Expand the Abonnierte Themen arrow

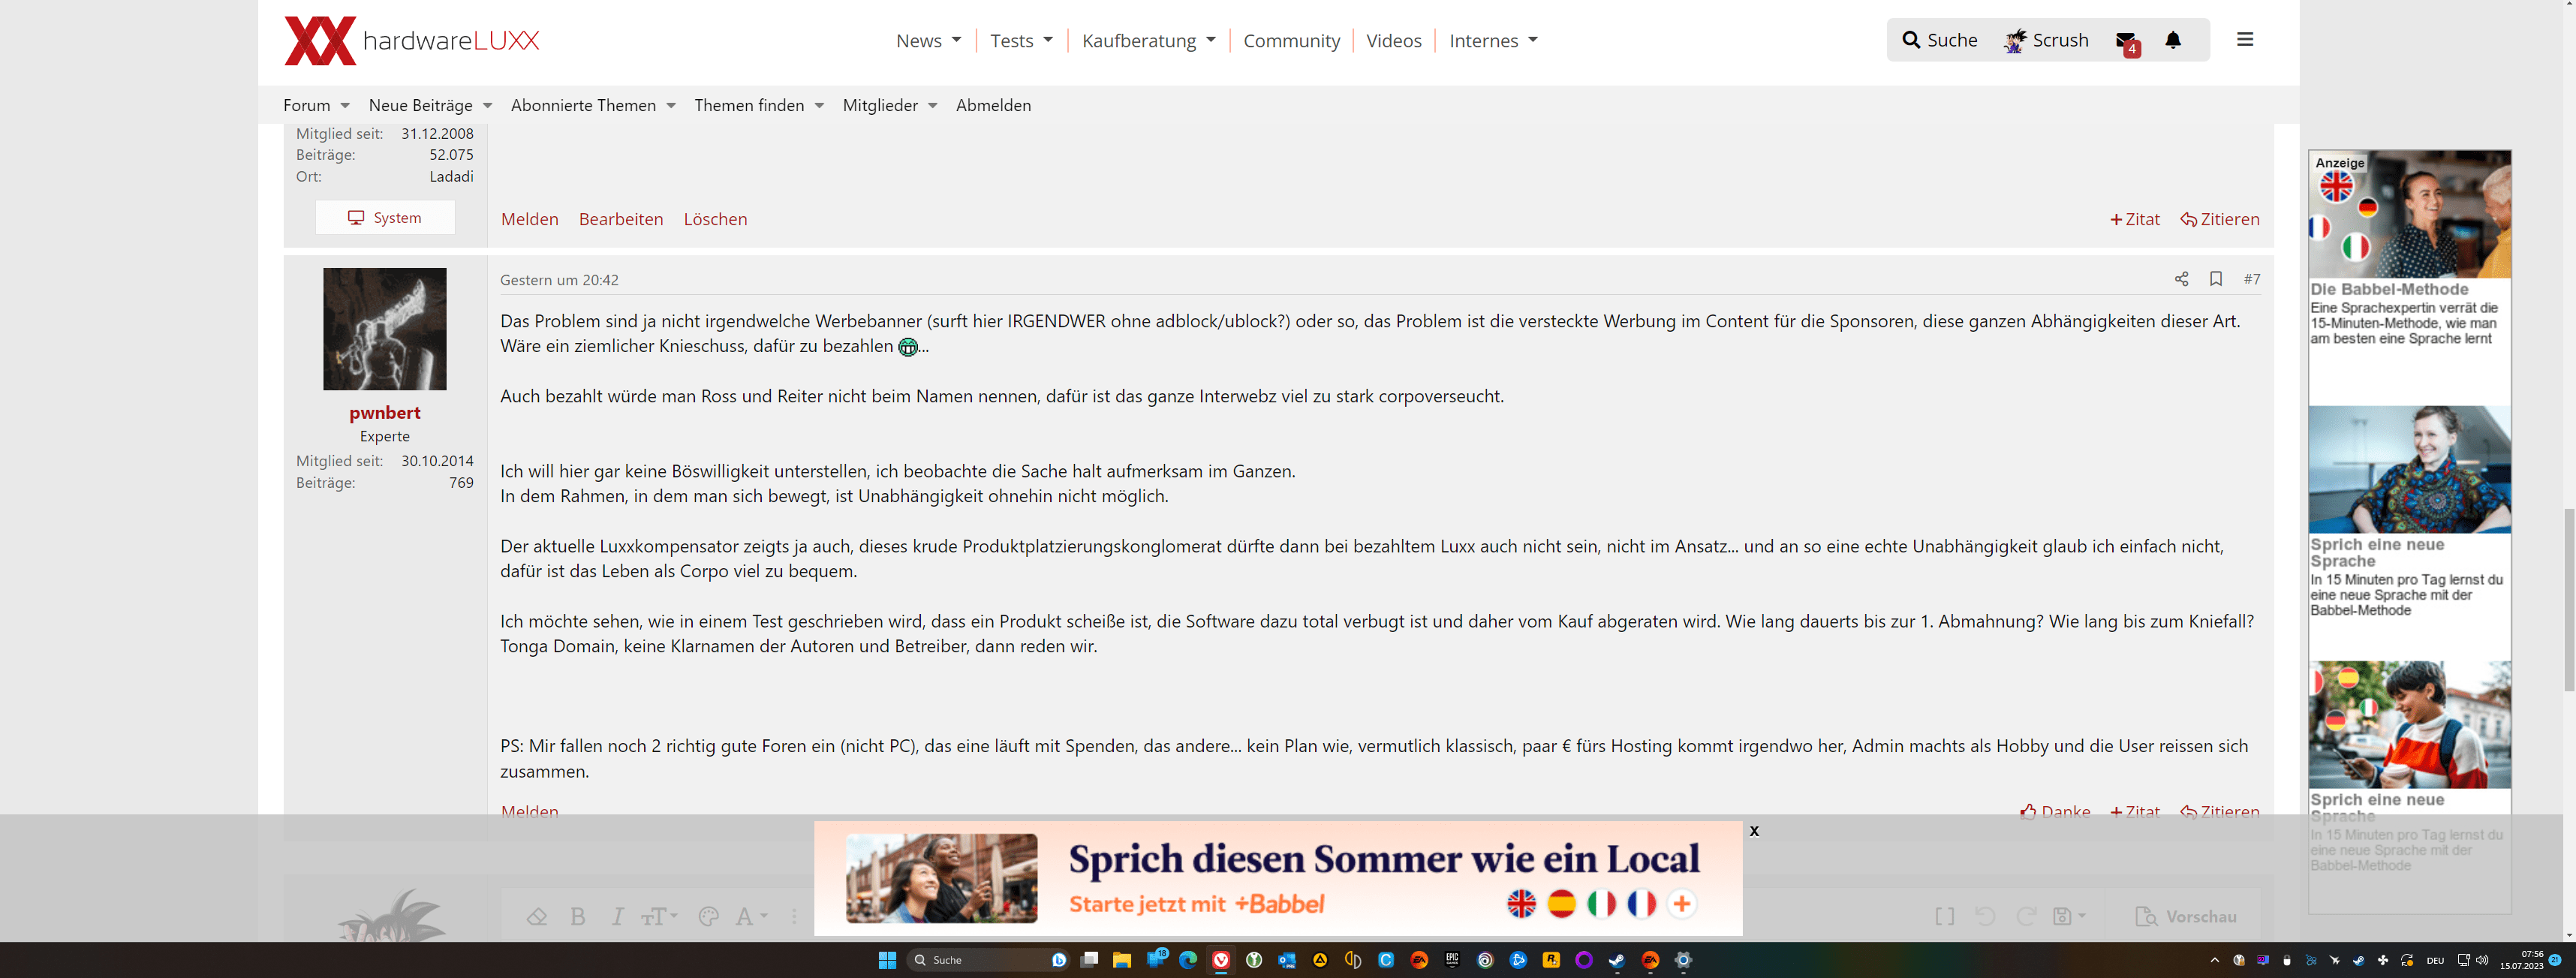click(x=671, y=106)
